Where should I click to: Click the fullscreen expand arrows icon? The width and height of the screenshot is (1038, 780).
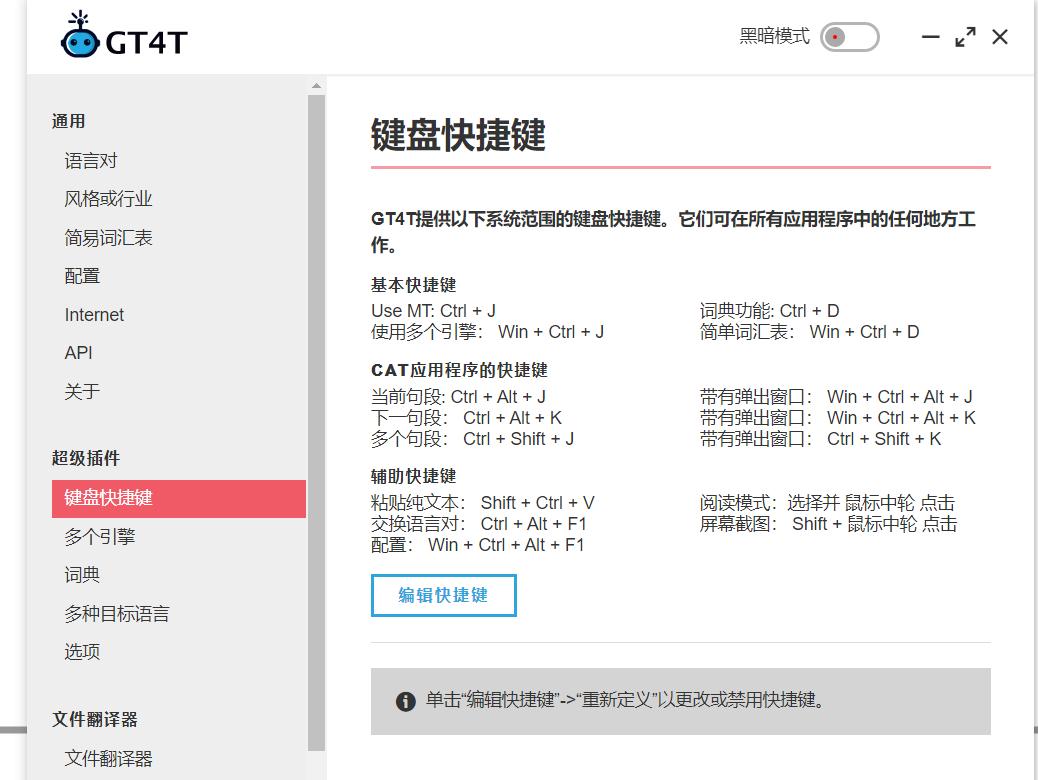pyautogui.click(x=965, y=37)
